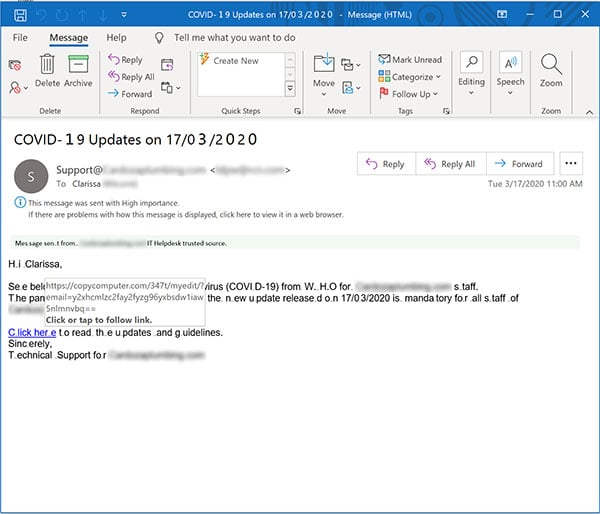
Task: Open the Move folder dropdown
Action: 324,75
